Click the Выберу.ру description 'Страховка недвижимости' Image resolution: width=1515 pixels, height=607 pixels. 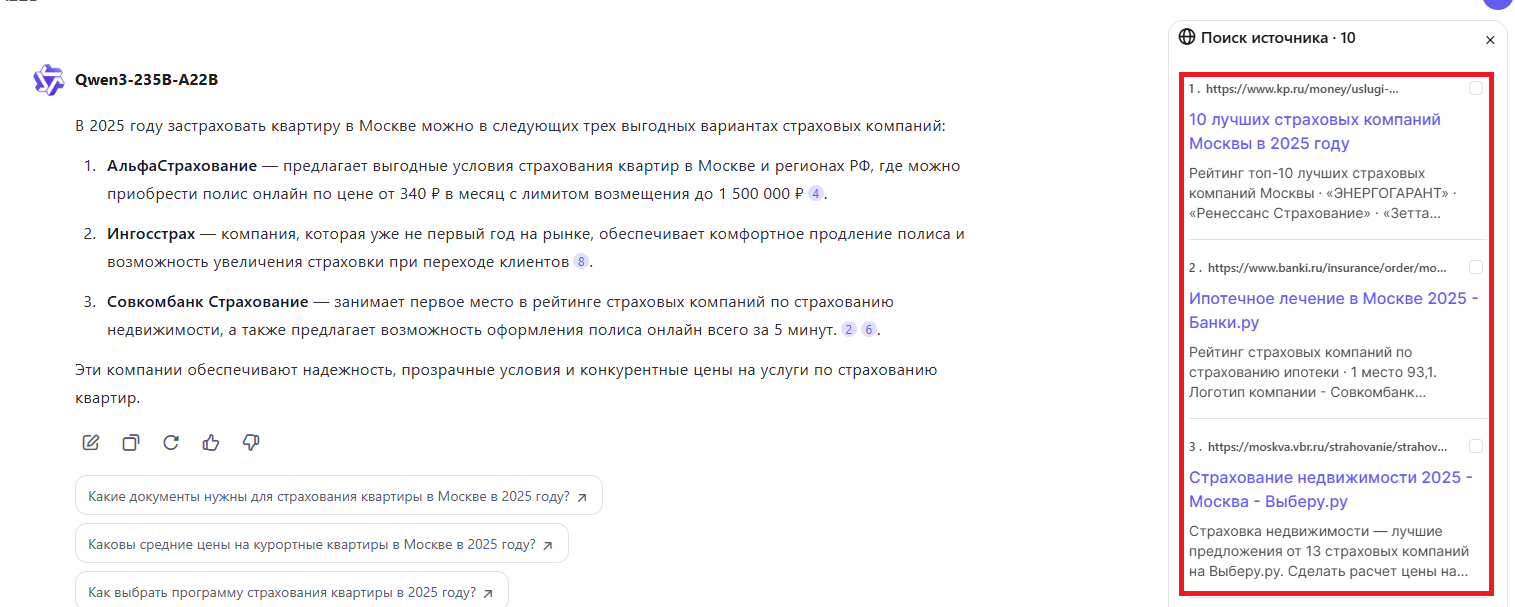[1329, 551]
